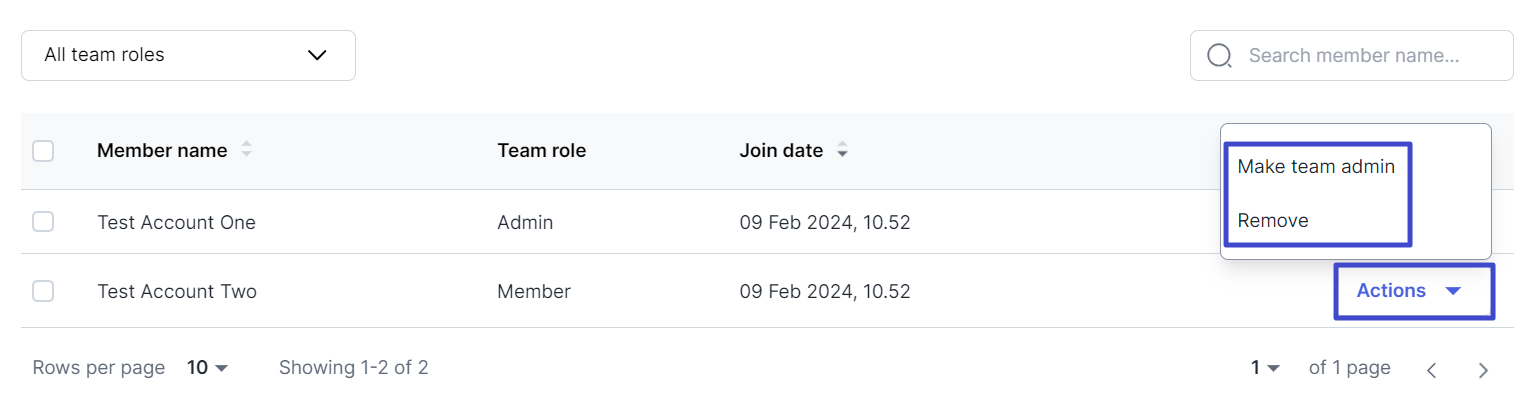Open the page number dropdown
Image resolution: width=1521 pixels, height=408 pixels.
coord(1265,368)
